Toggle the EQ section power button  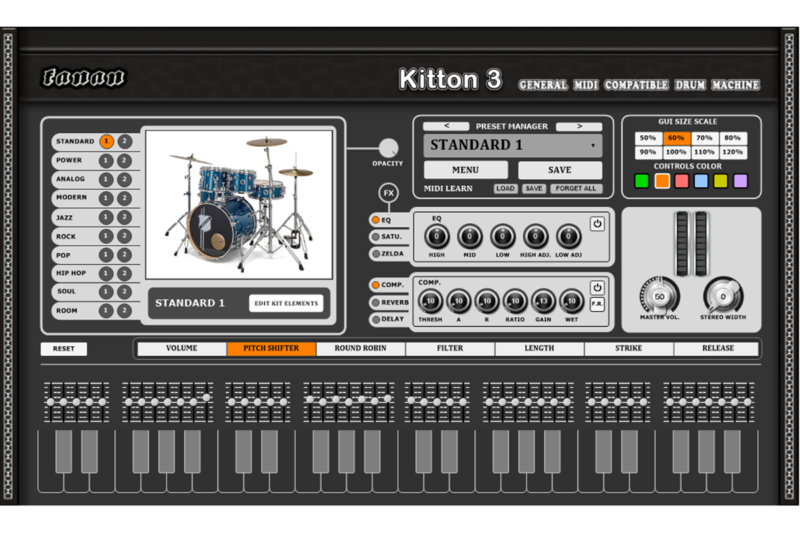(x=597, y=224)
